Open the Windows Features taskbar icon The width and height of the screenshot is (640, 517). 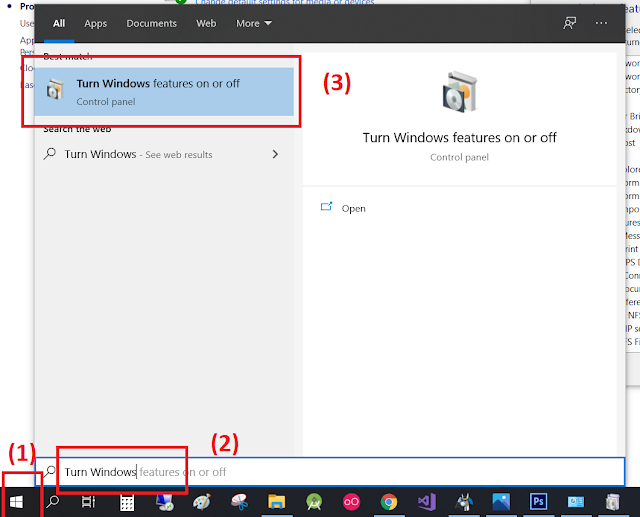613,502
